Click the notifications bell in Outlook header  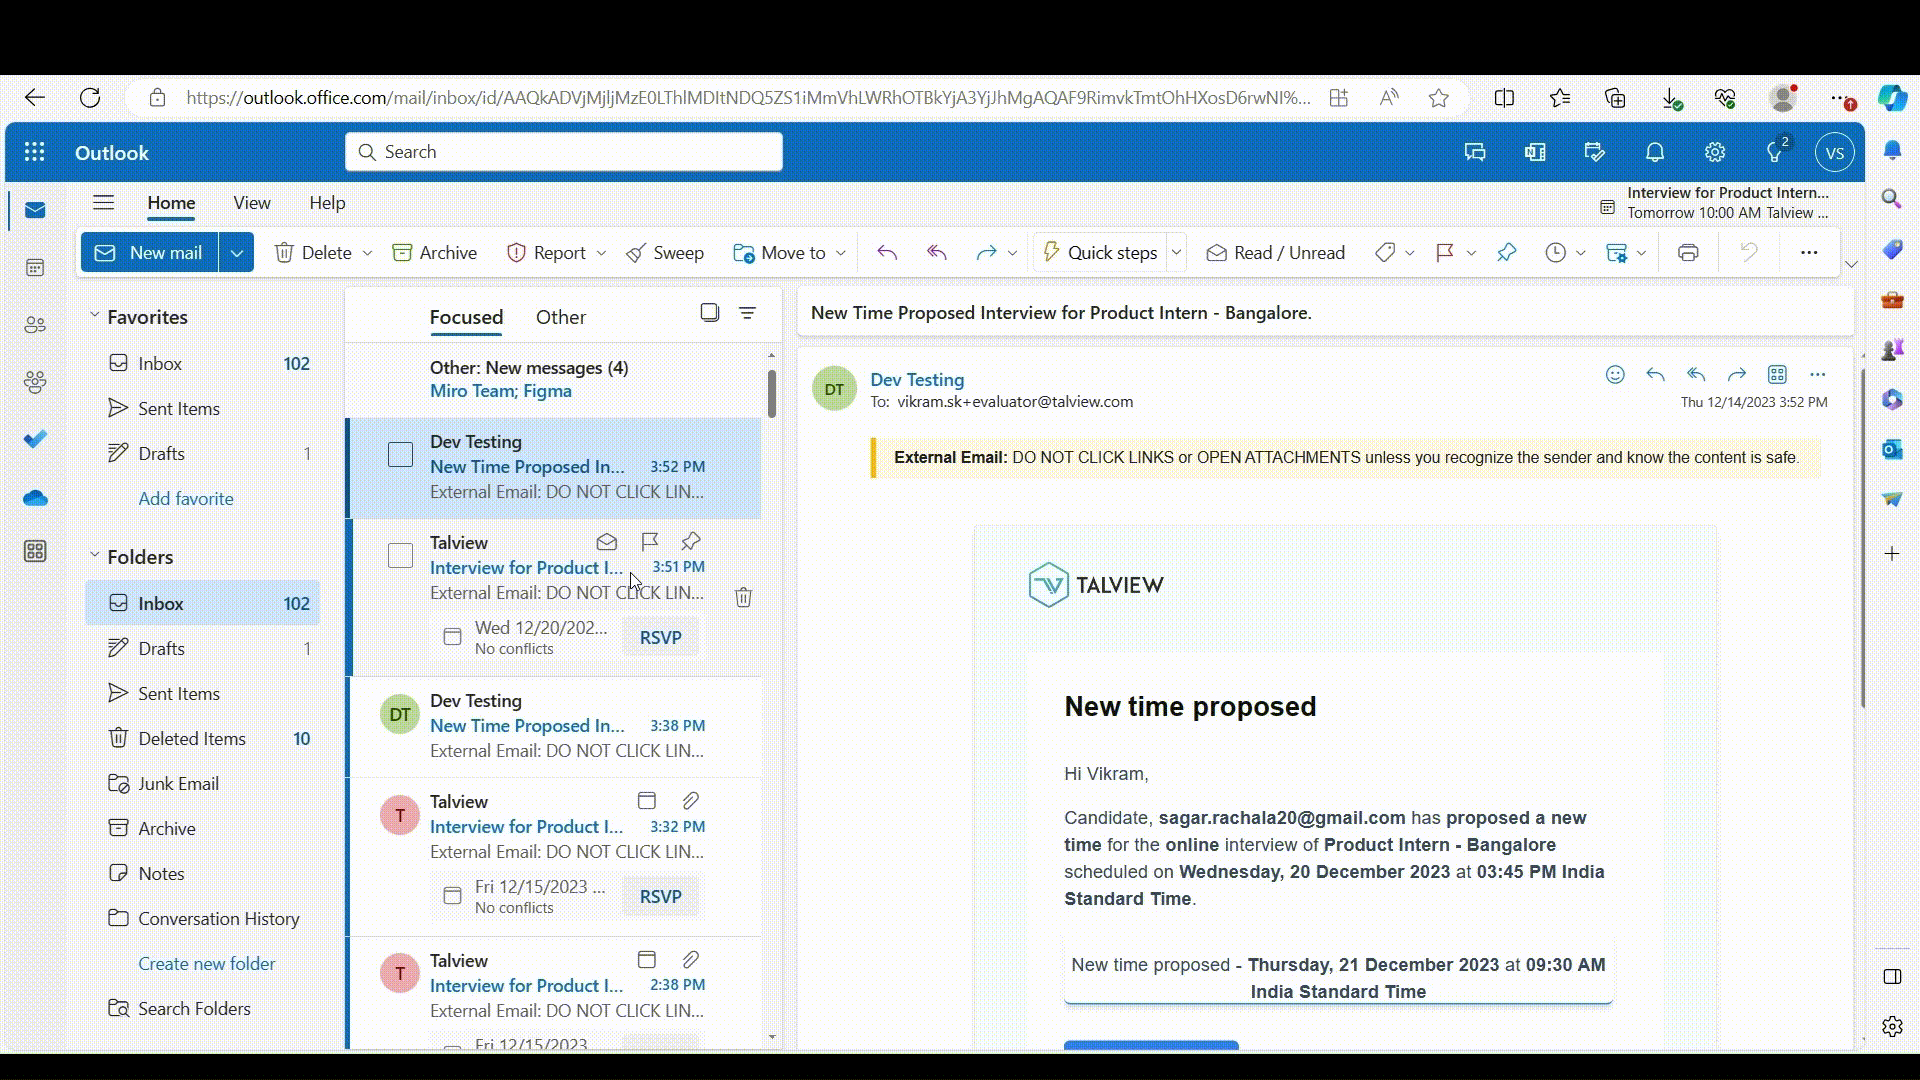pos(1655,152)
